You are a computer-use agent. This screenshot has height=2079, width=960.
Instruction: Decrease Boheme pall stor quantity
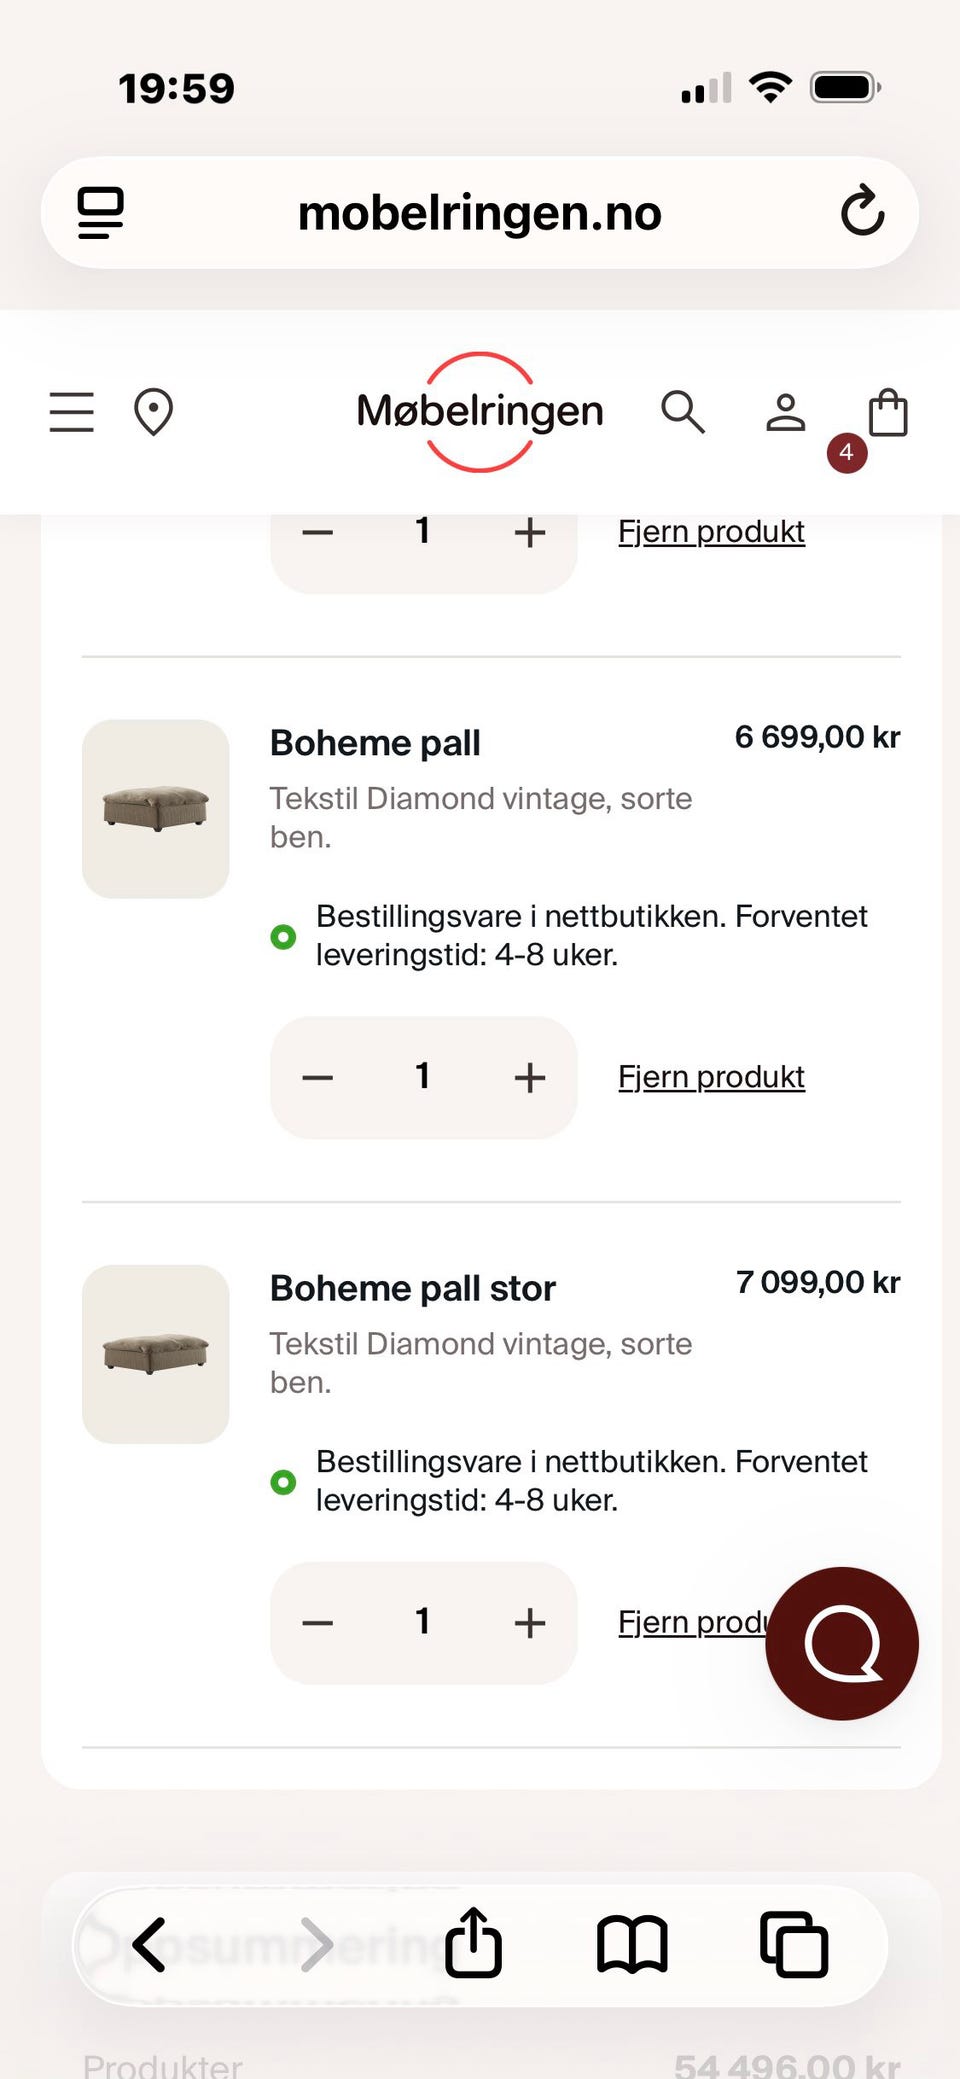[318, 1623]
